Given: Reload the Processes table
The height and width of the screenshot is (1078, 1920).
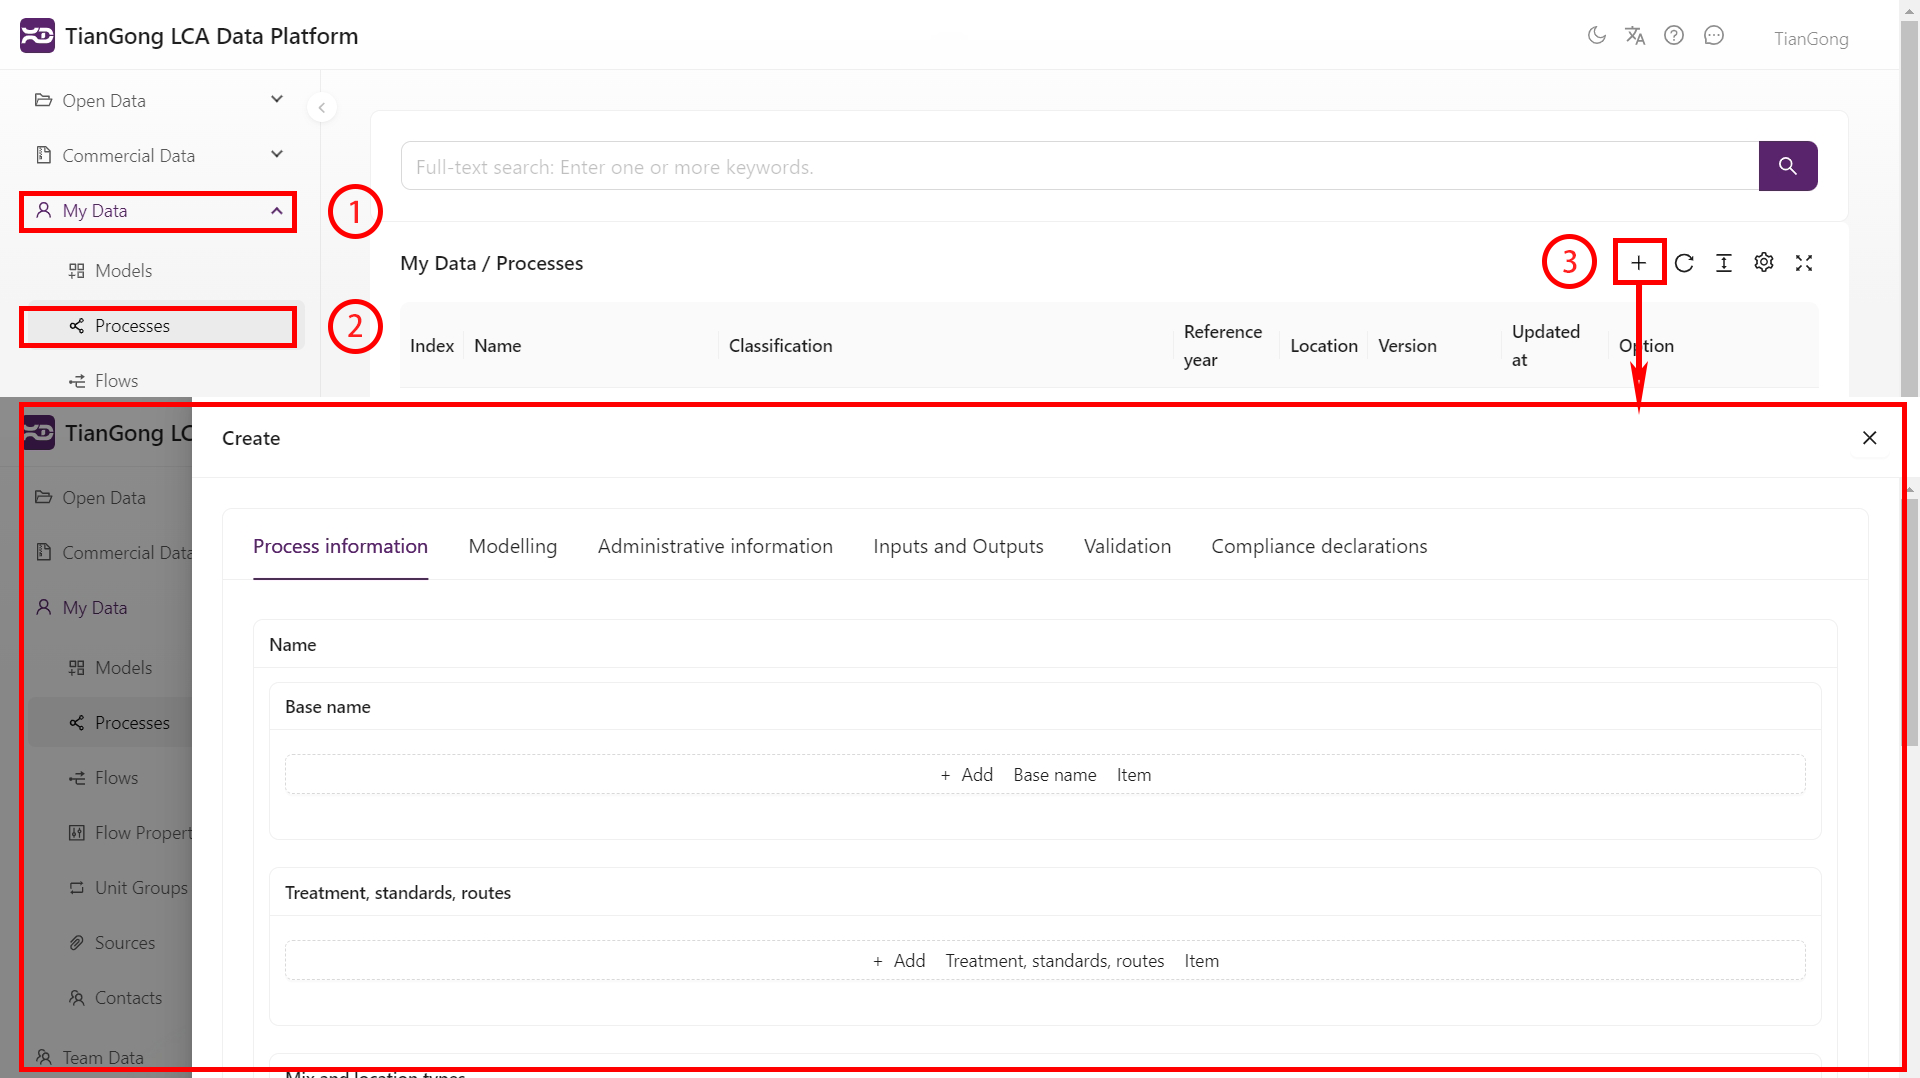Looking at the screenshot, I should tap(1684, 263).
